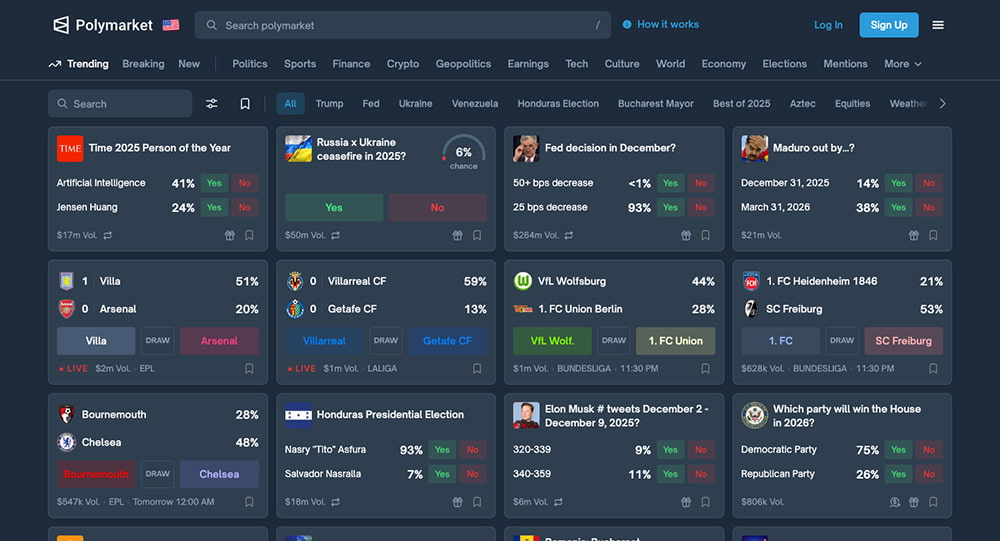
Task: Pick the VfL Wolf. outcome button
Action: click(552, 341)
